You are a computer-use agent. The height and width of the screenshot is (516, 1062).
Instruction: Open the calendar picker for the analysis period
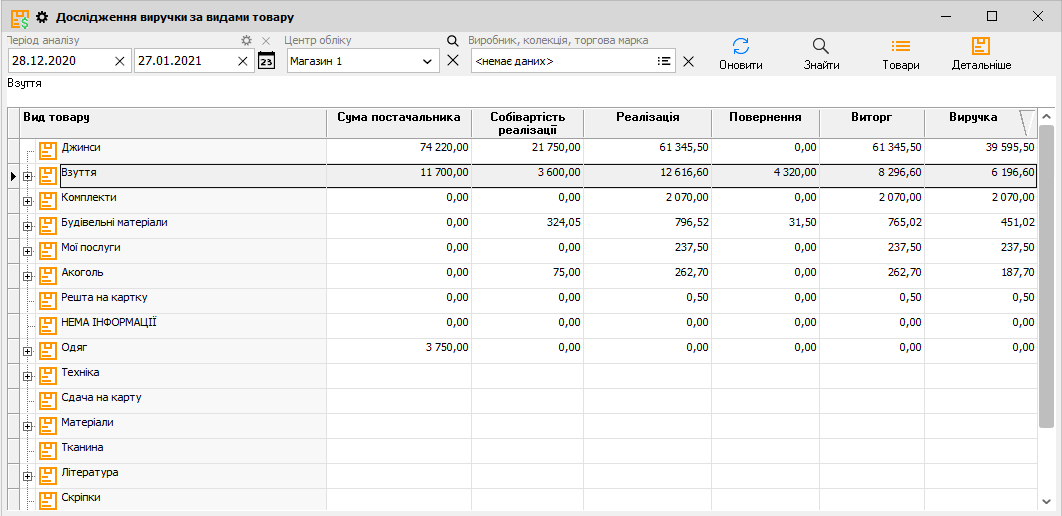pyautogui.click(x=266, y=61)
